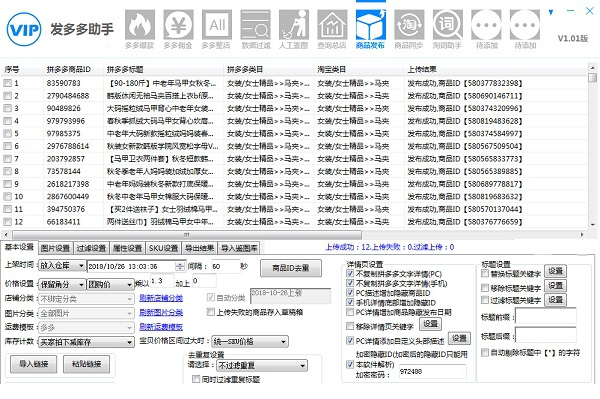Select the 商品发布 box icon
The width and height of the screenshot is (600, 399).
pyautogui.click(x=370, y=29)
